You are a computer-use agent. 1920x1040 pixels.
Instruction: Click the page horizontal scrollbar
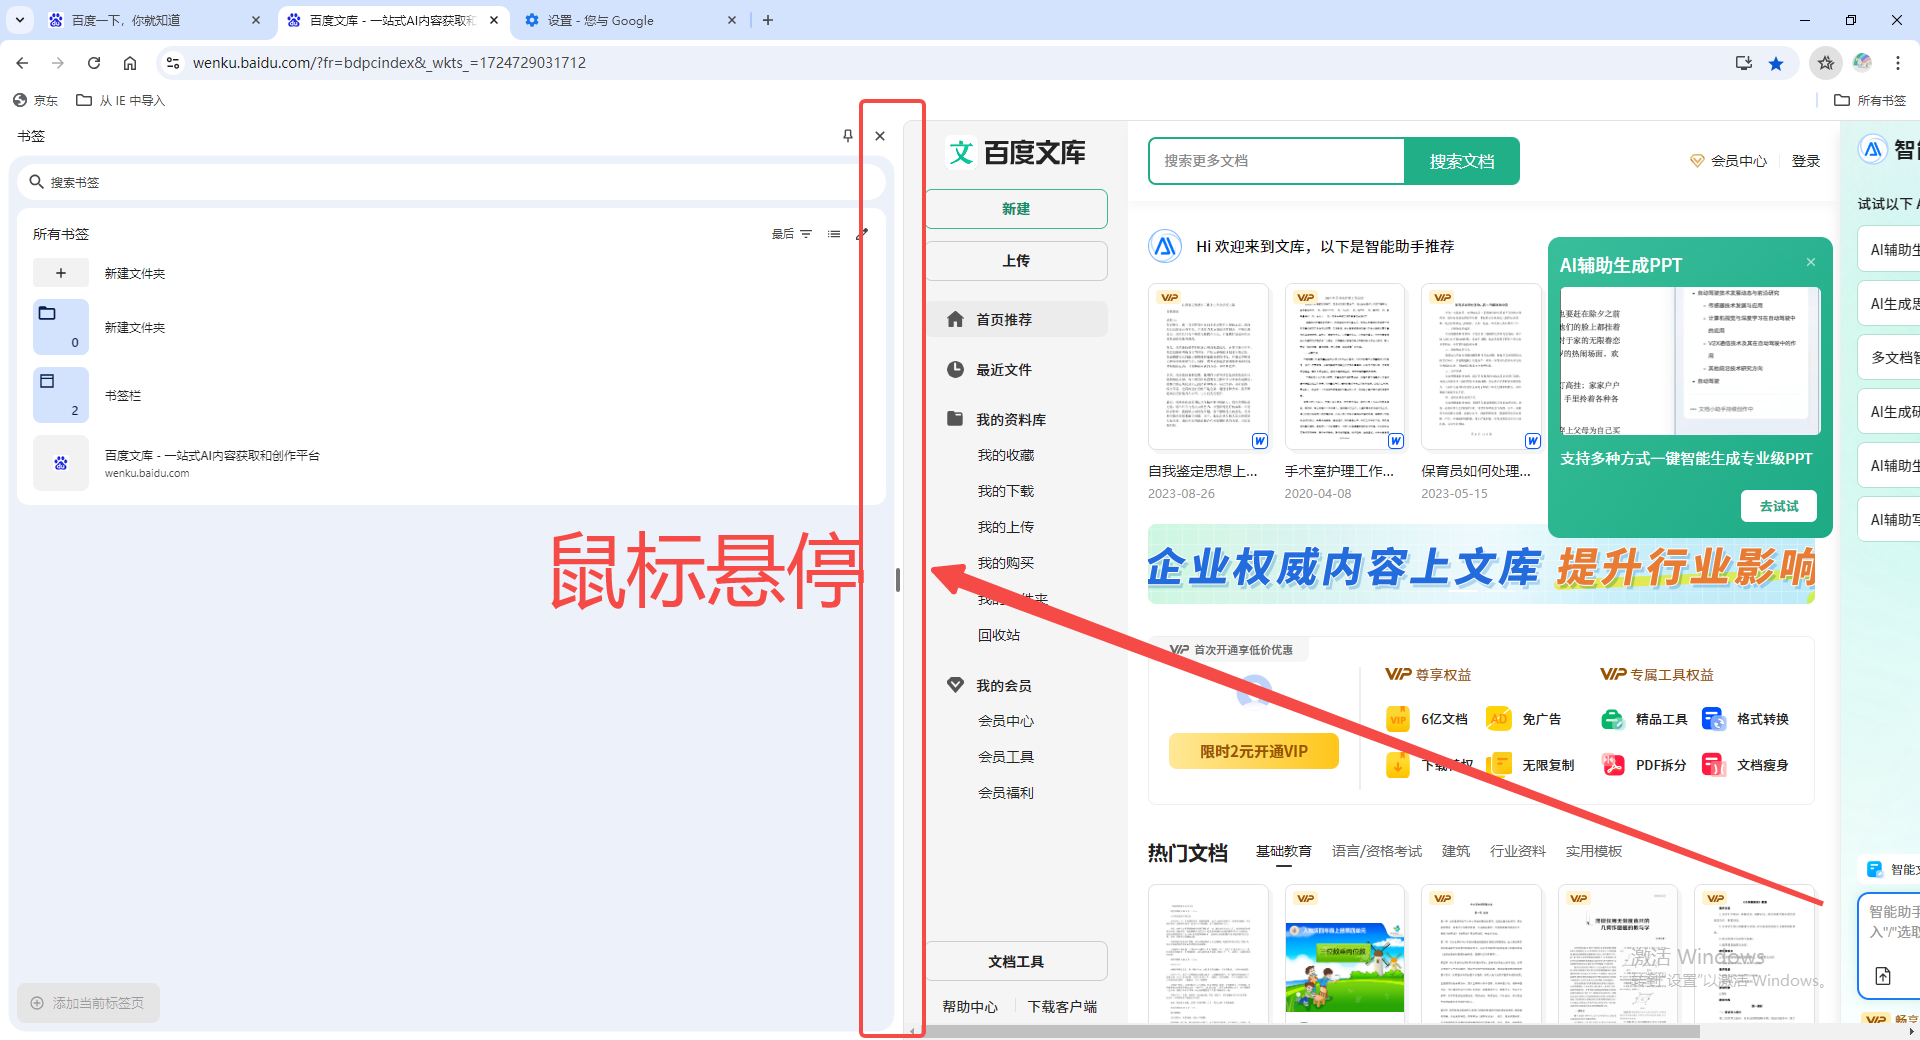(x=1310, y=1031)
